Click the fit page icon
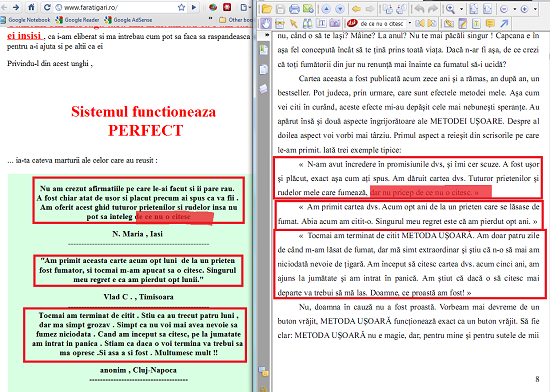550x392 pixels. coord(474,8)
